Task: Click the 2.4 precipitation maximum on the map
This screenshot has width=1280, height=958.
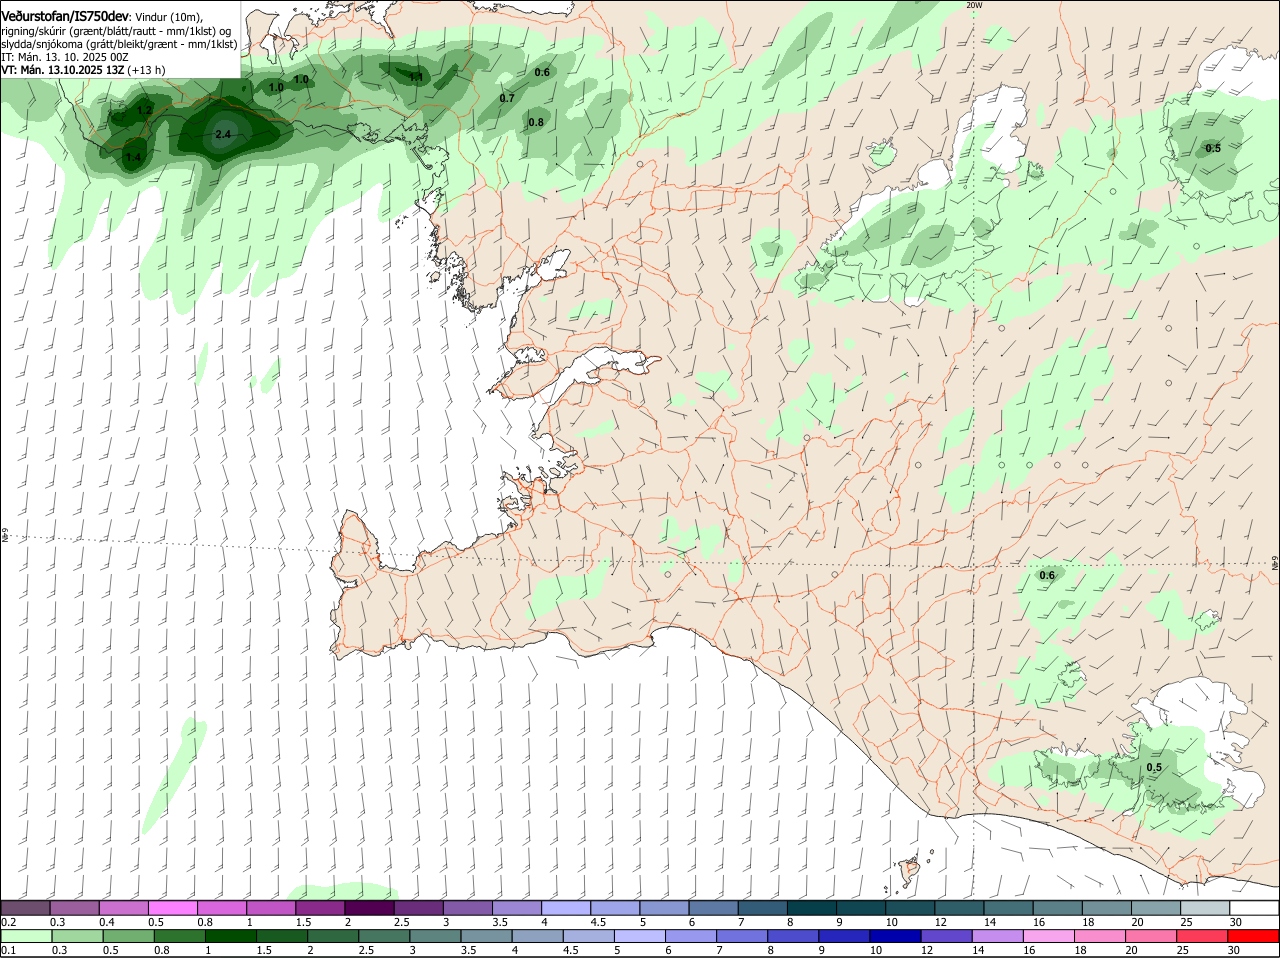Action: pos(223,134)
